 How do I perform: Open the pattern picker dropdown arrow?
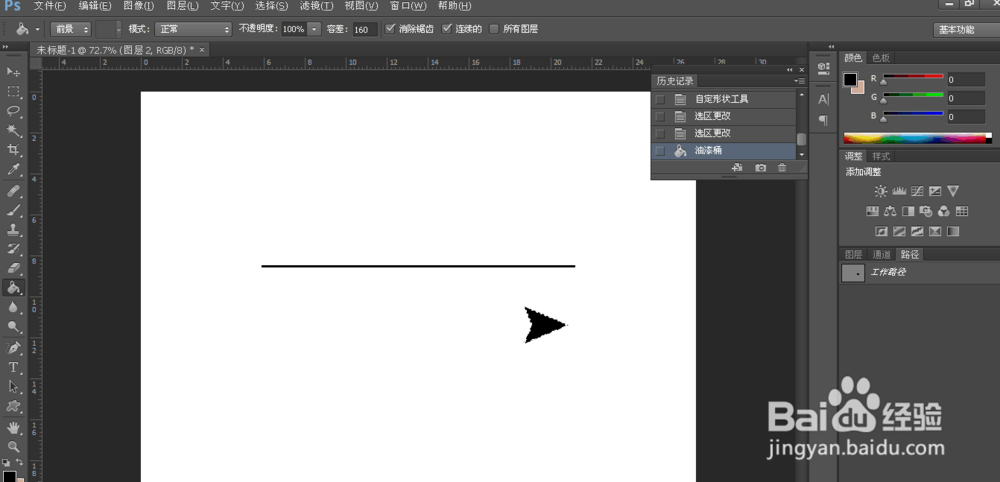coord(118,29)
